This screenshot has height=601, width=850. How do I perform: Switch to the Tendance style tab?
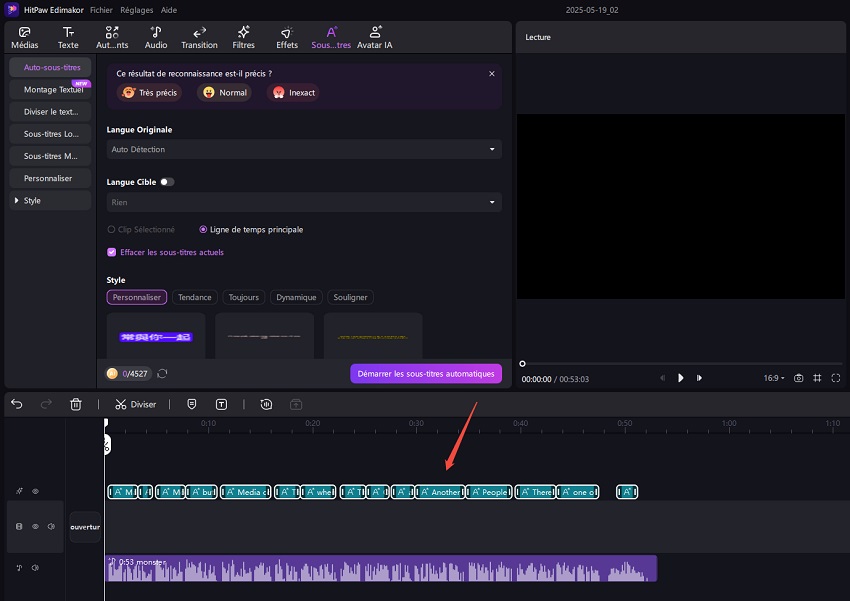(195, 297)
